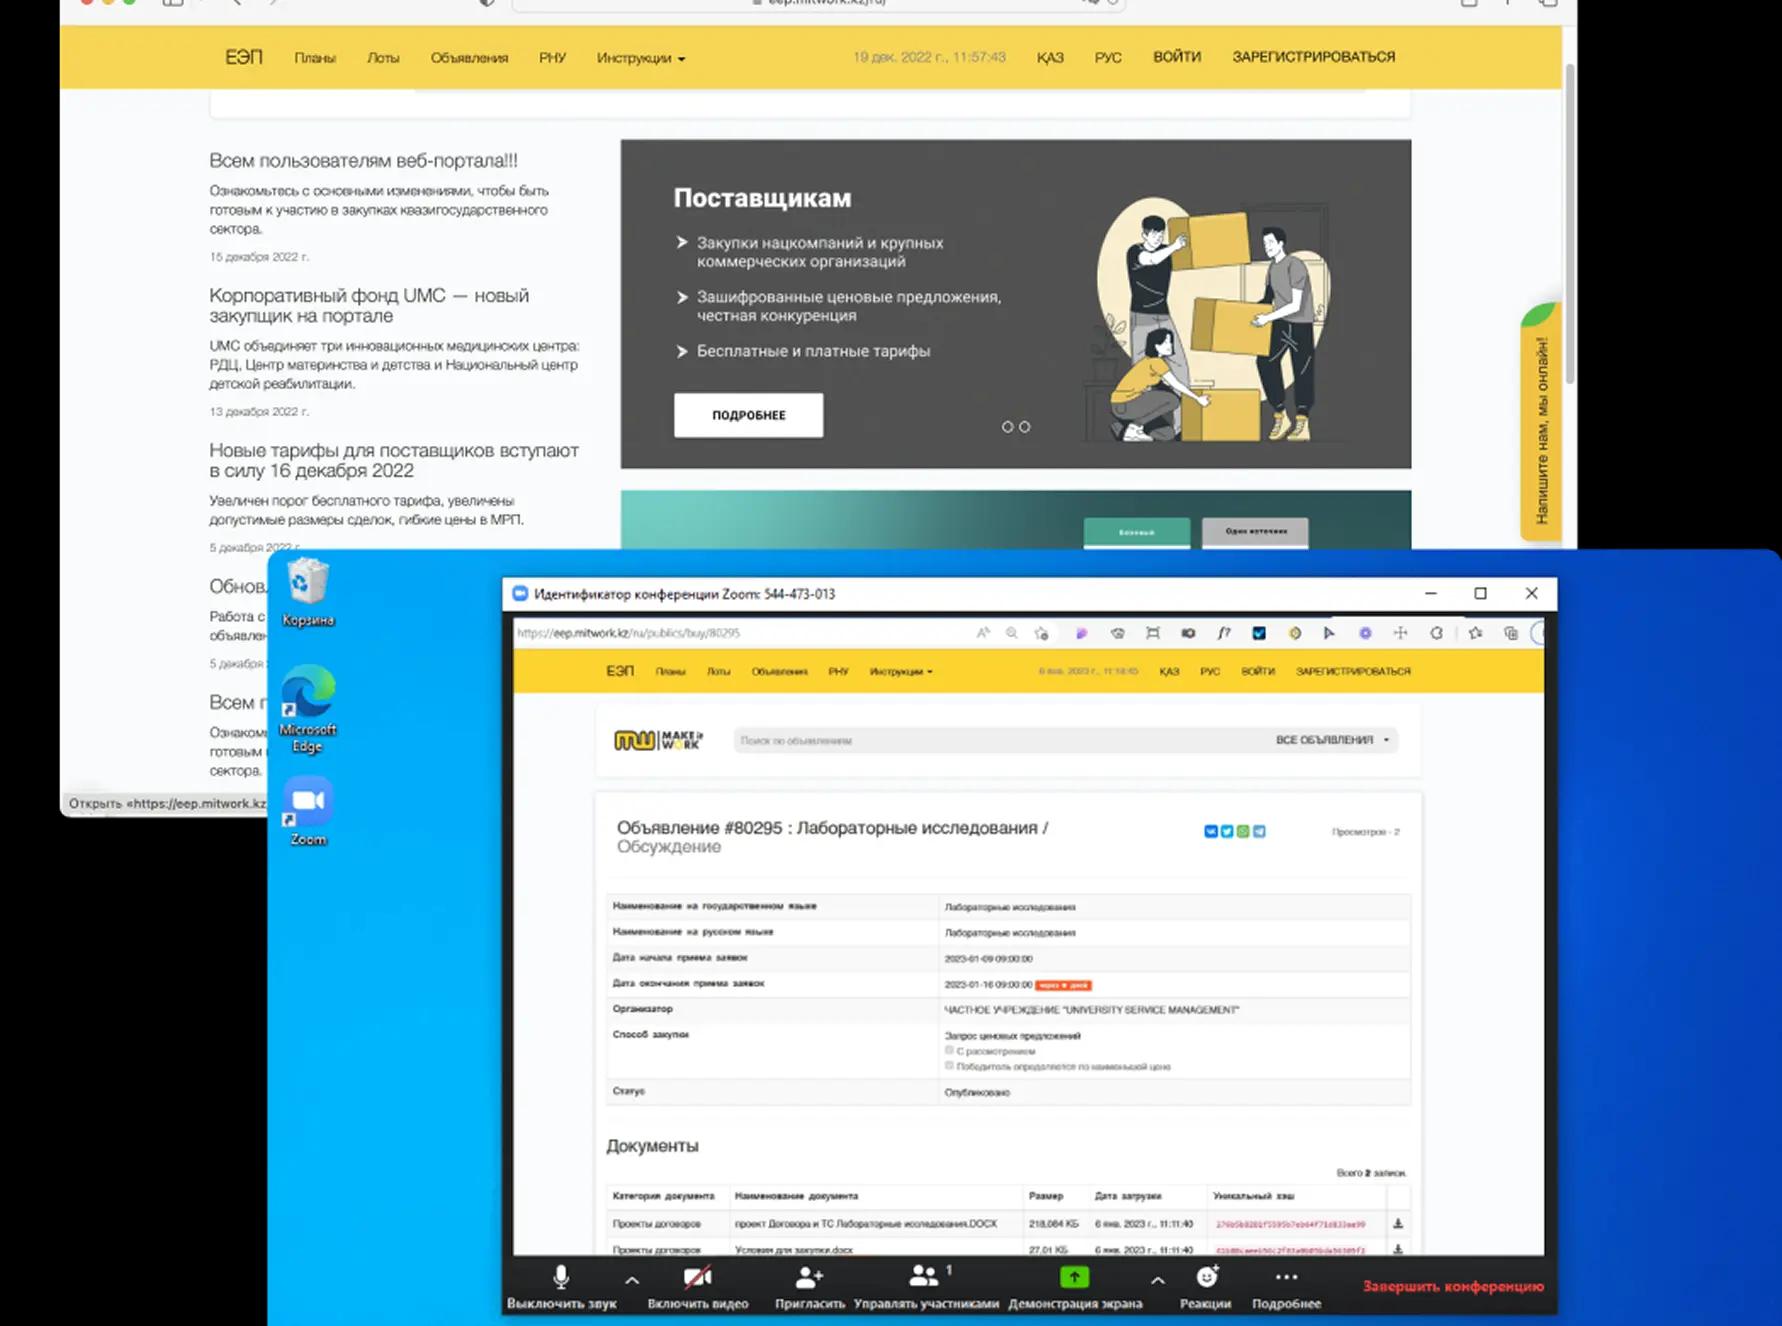Open the Лоты menu item in top navbar
This screenshot has height=1326, width=1782.
[x=382, y=58]
